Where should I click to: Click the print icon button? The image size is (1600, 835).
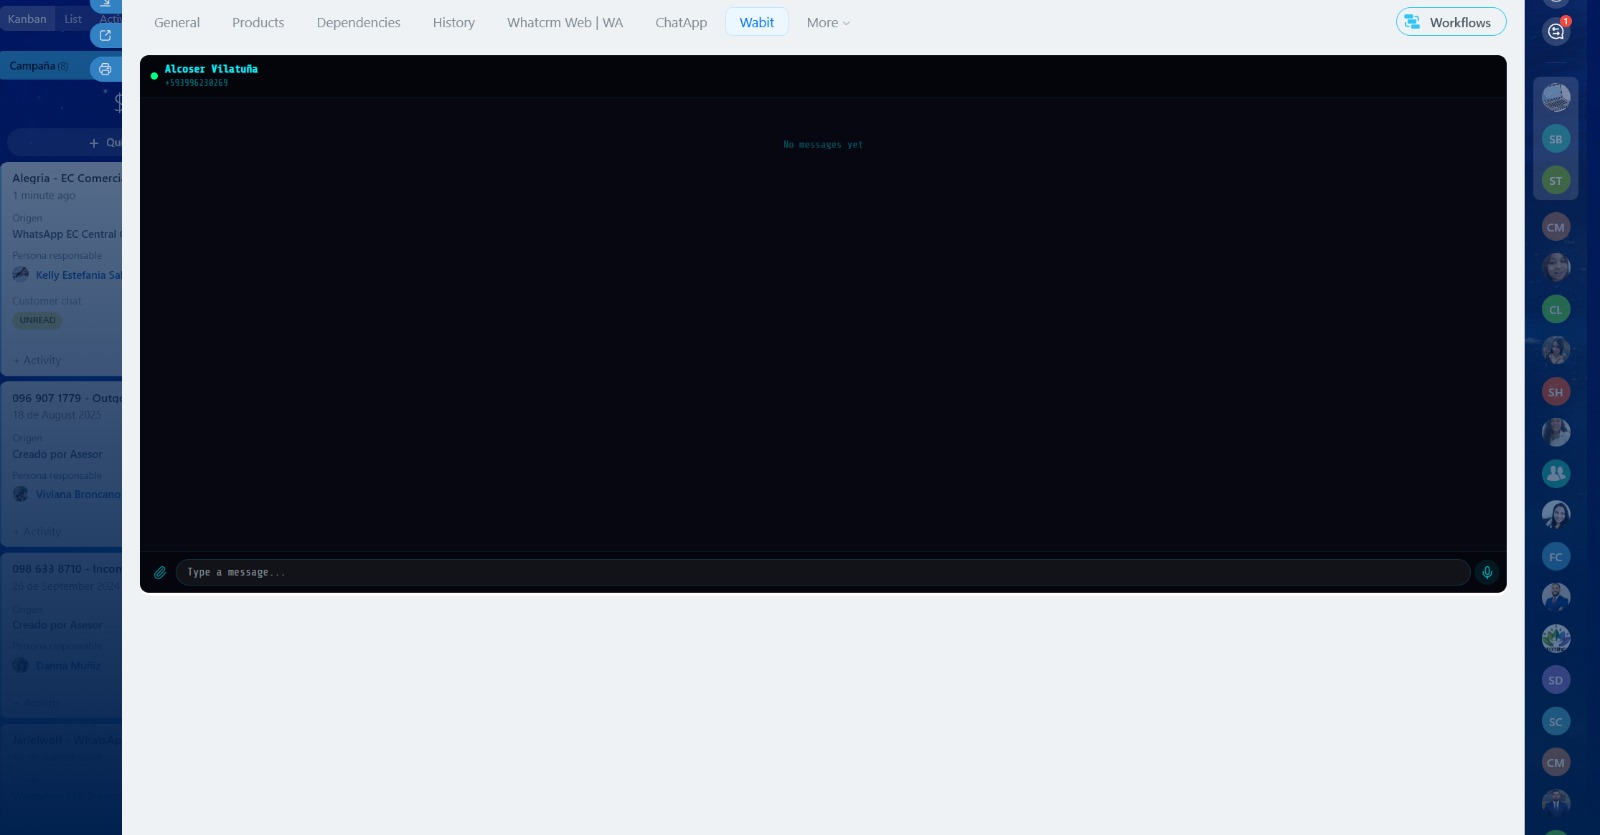pos(105,69)
